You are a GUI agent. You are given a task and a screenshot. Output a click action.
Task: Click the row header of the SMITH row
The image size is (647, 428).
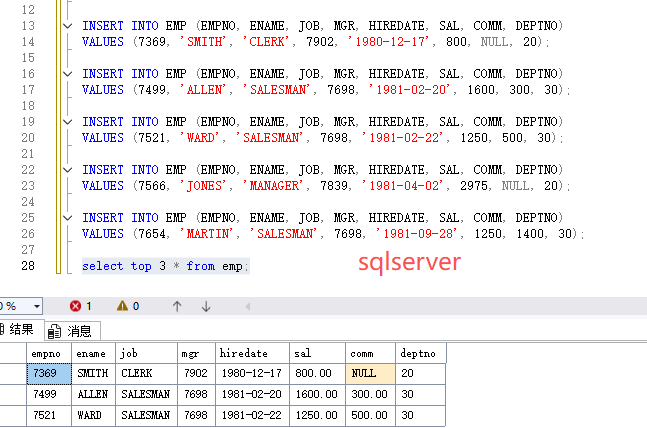13,374
